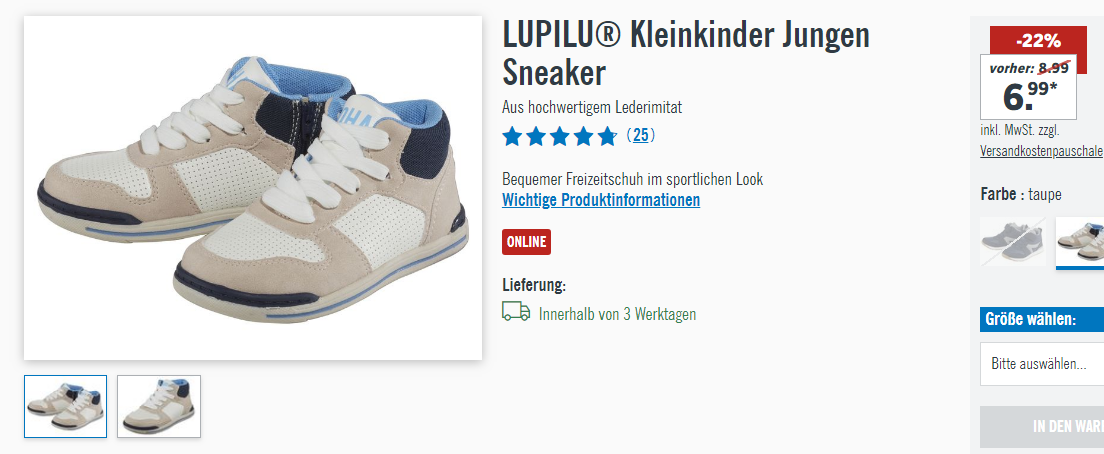
Task: Click the fifth rating star
Action: tap(607, 137)
